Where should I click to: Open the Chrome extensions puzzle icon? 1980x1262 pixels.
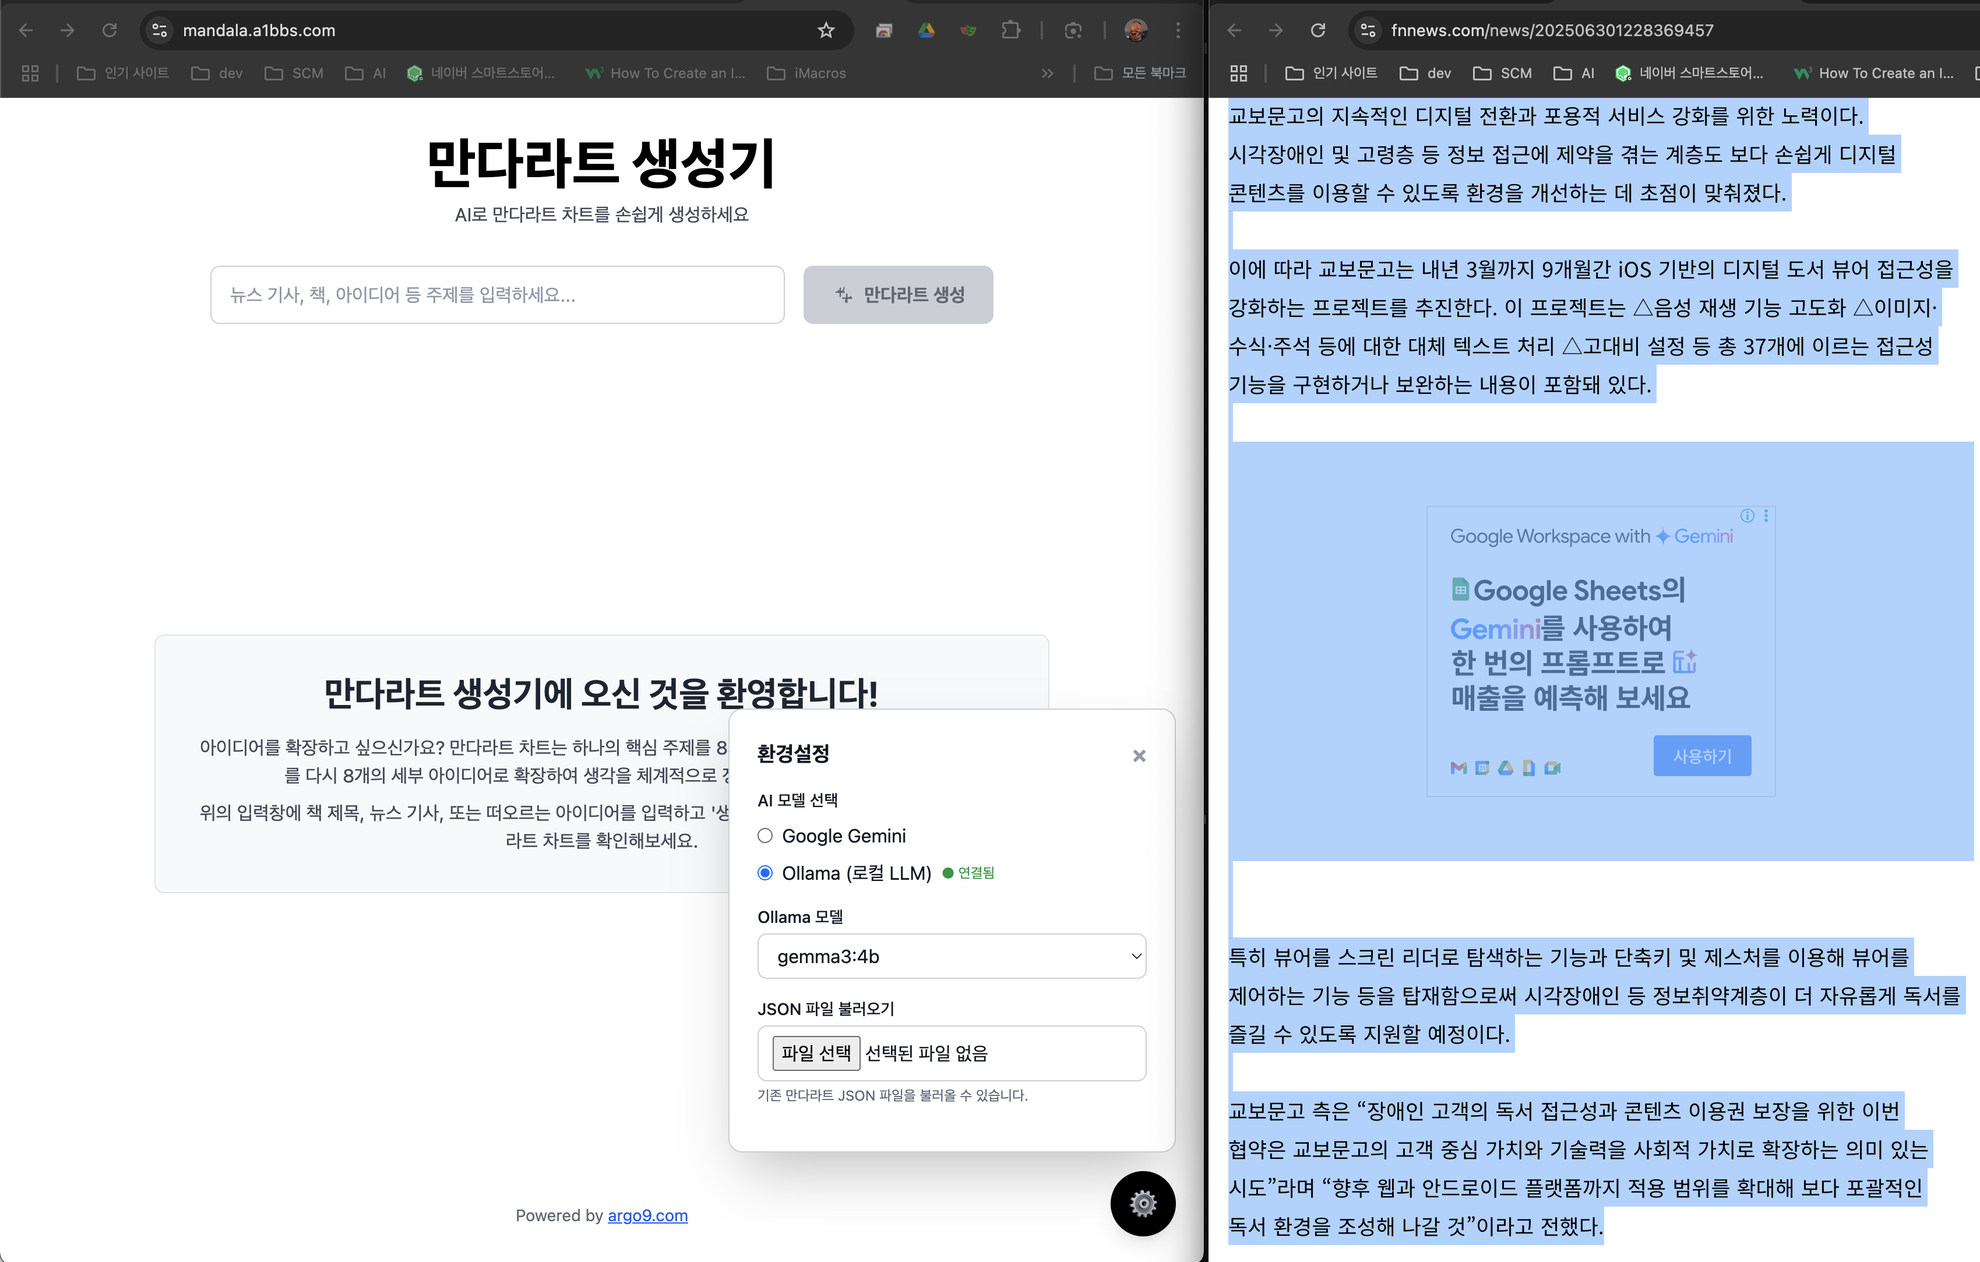1011,30
